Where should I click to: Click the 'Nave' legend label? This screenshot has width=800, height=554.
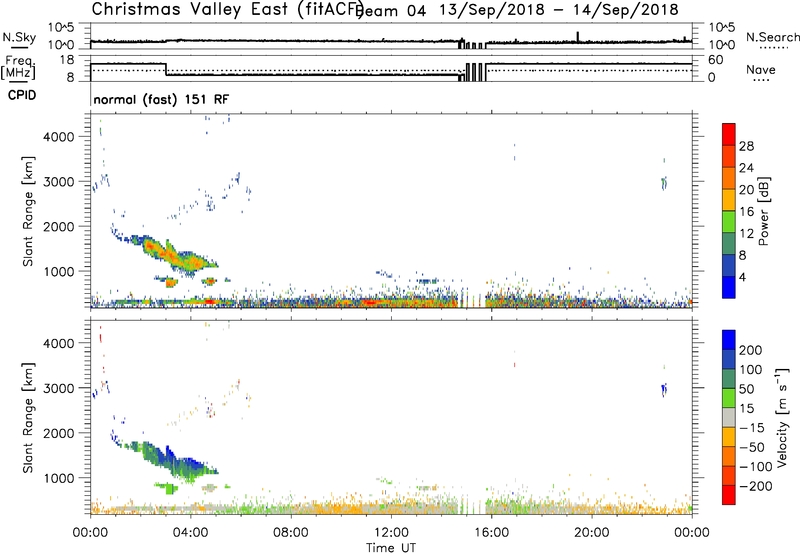pyautogui.click(x=761, y=69)
